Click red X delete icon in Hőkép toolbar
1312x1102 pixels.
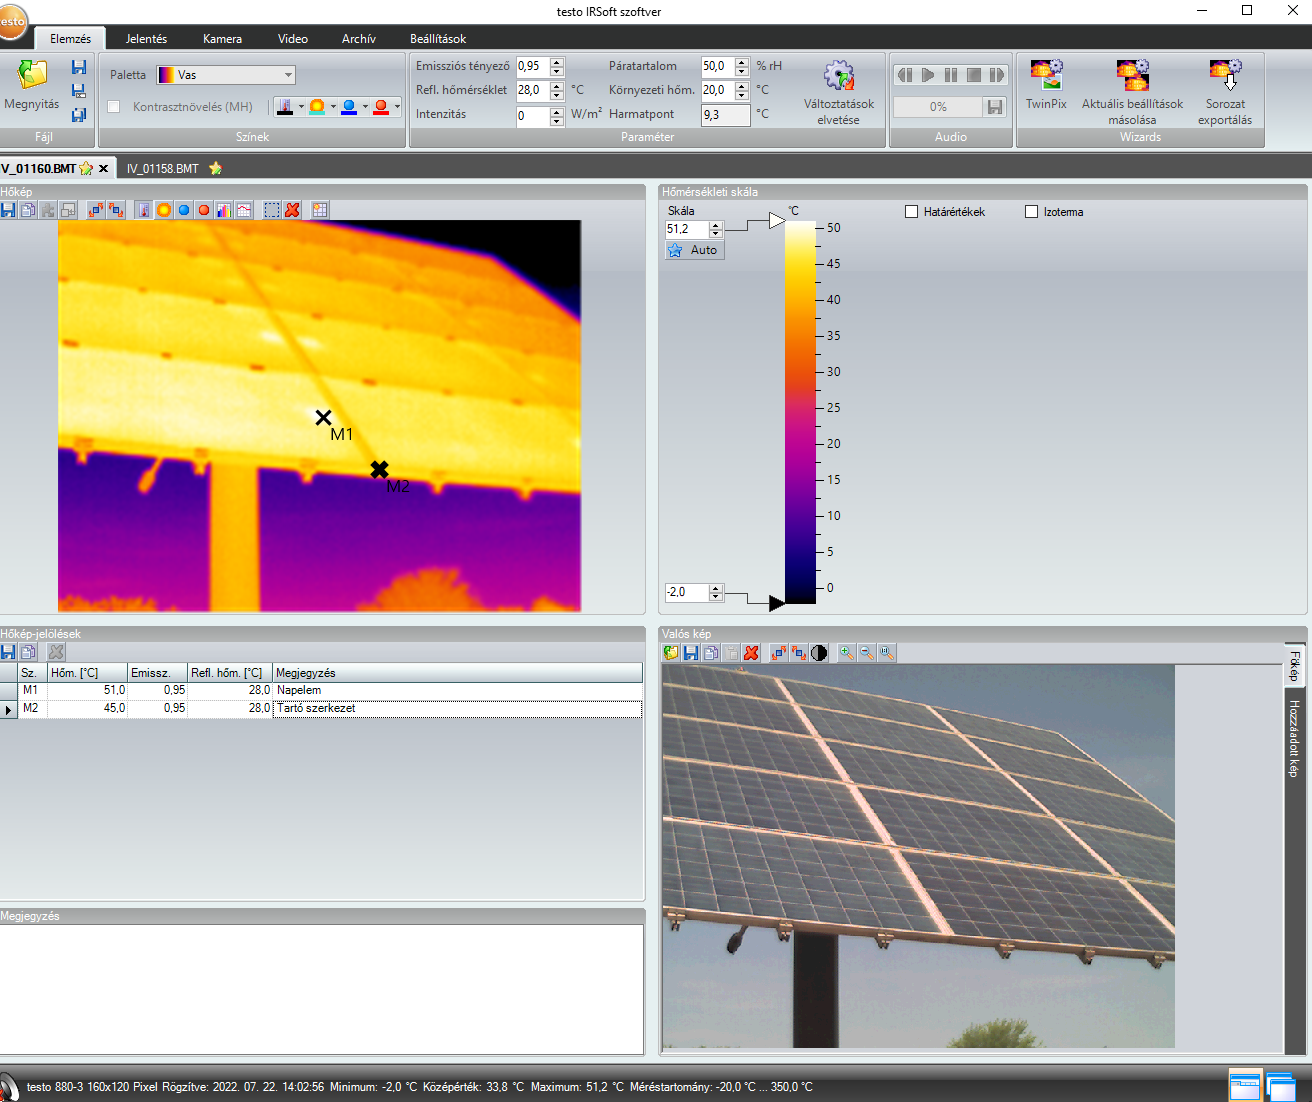point(292,210)
